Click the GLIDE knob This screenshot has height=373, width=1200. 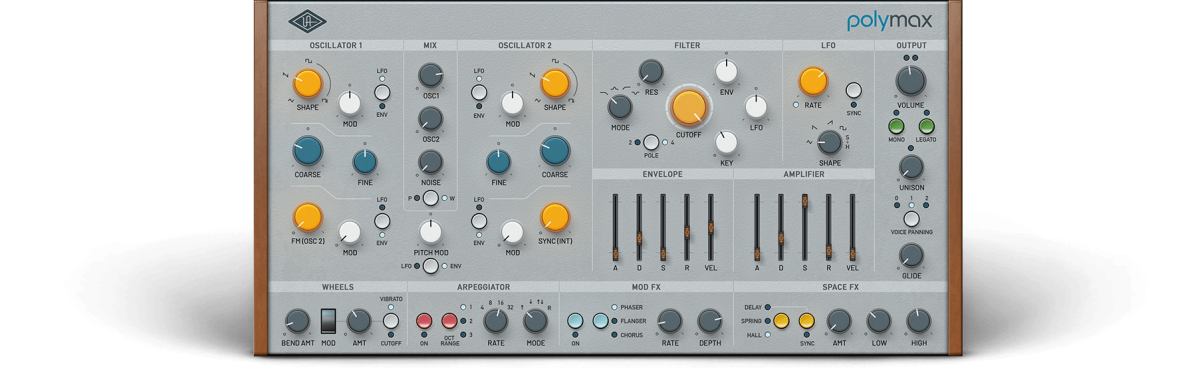point(911,255)
